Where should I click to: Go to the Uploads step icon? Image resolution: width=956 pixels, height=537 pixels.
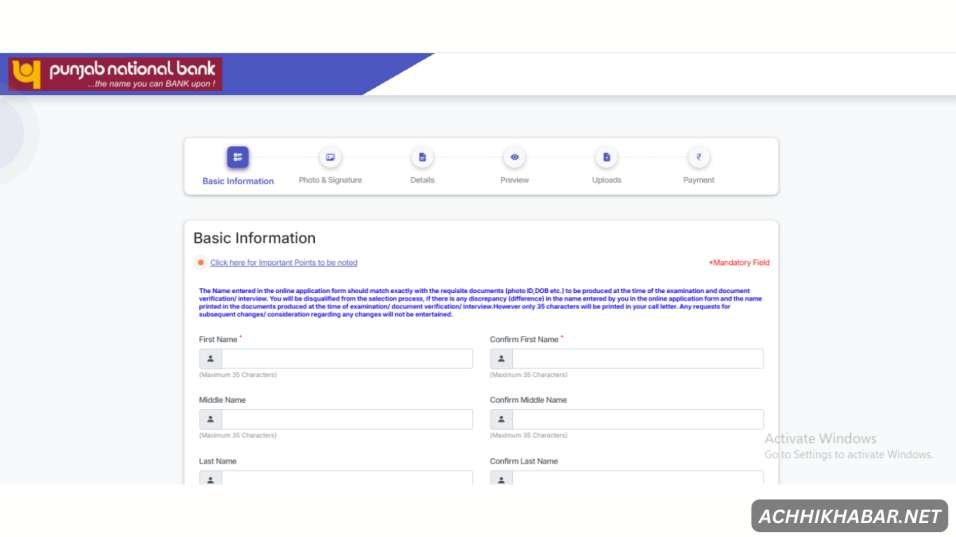click(x=606, y=157)
